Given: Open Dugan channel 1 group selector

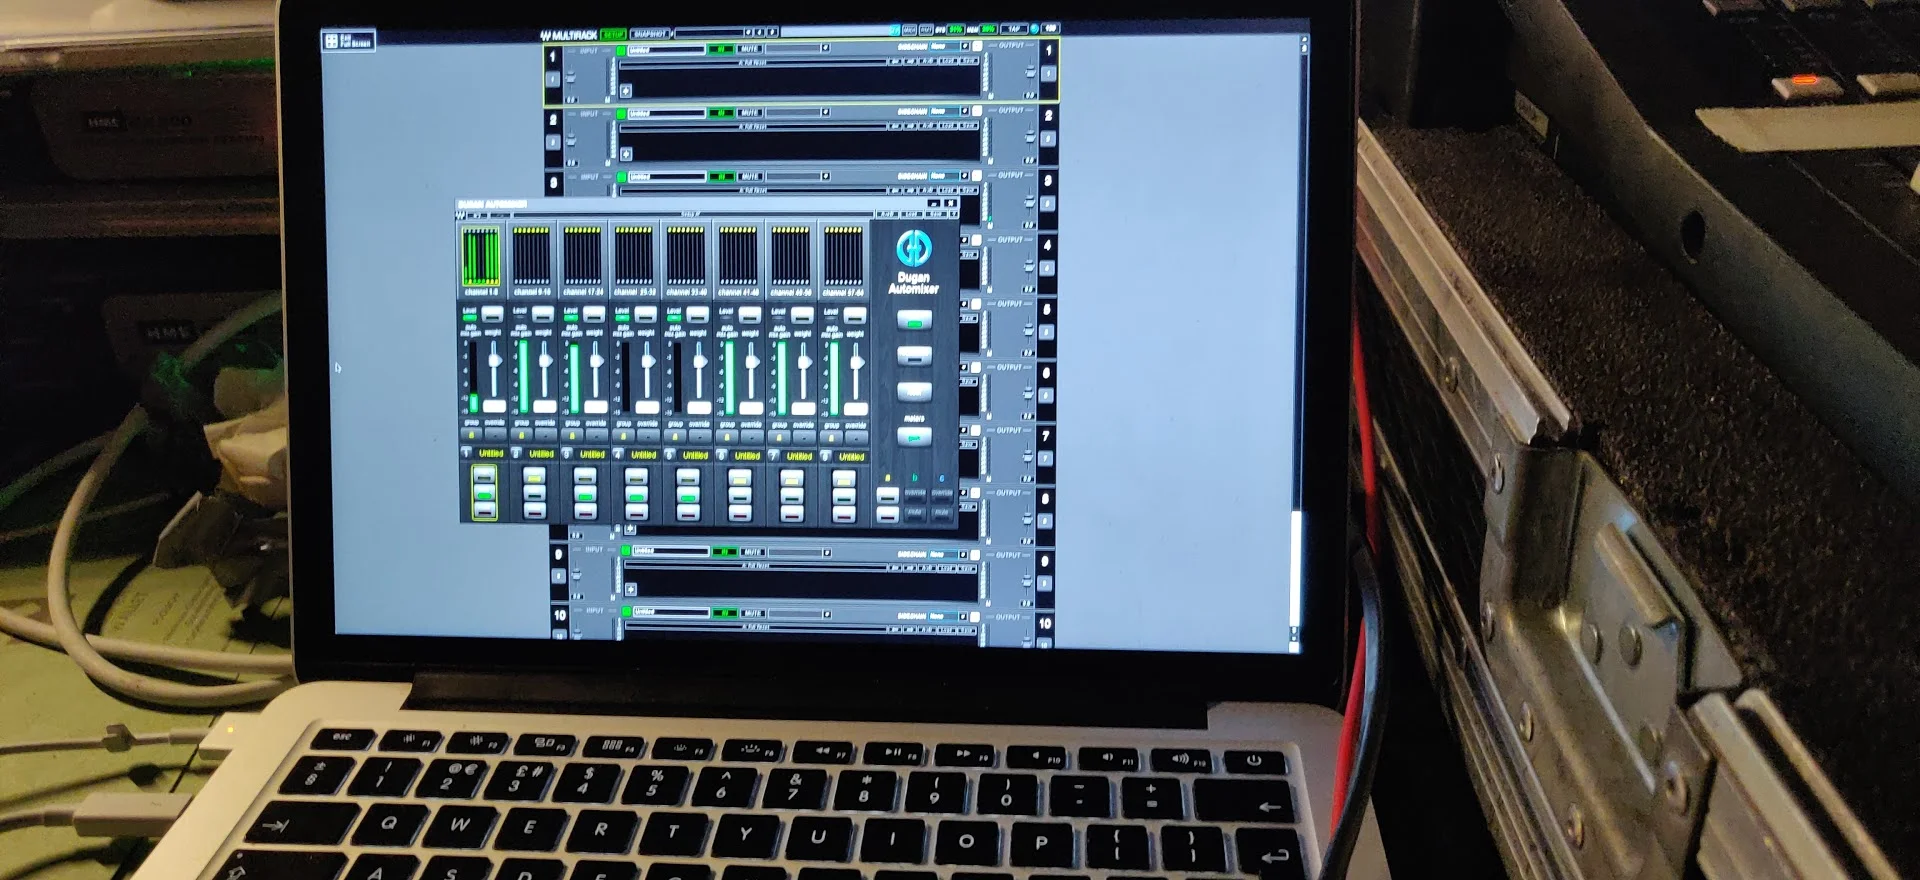Looking at the screenshot, I should 471,434.
